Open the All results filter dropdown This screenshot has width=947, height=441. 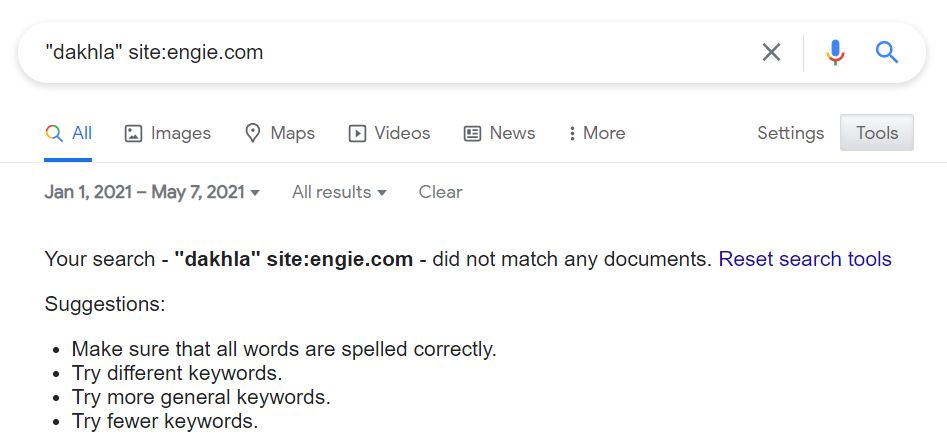tap(339, 192)
